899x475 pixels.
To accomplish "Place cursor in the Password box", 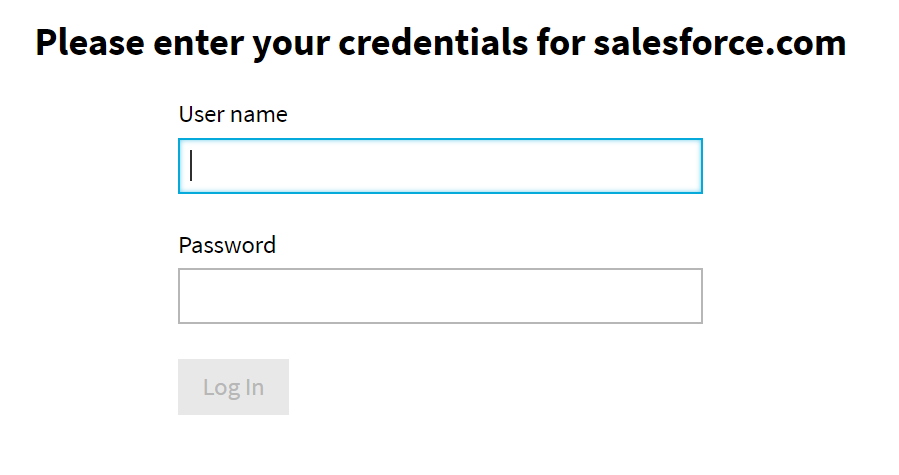I will click(x=440, y=296).
